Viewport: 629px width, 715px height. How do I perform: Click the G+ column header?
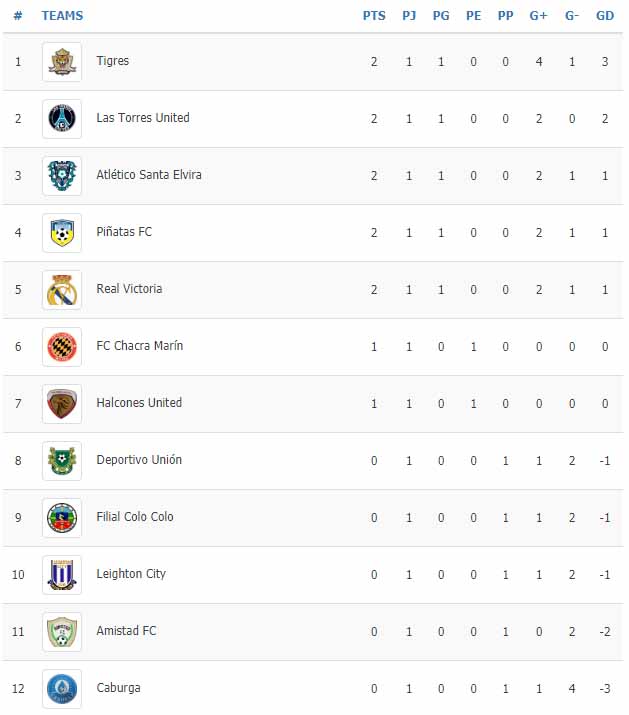(538, 16)
